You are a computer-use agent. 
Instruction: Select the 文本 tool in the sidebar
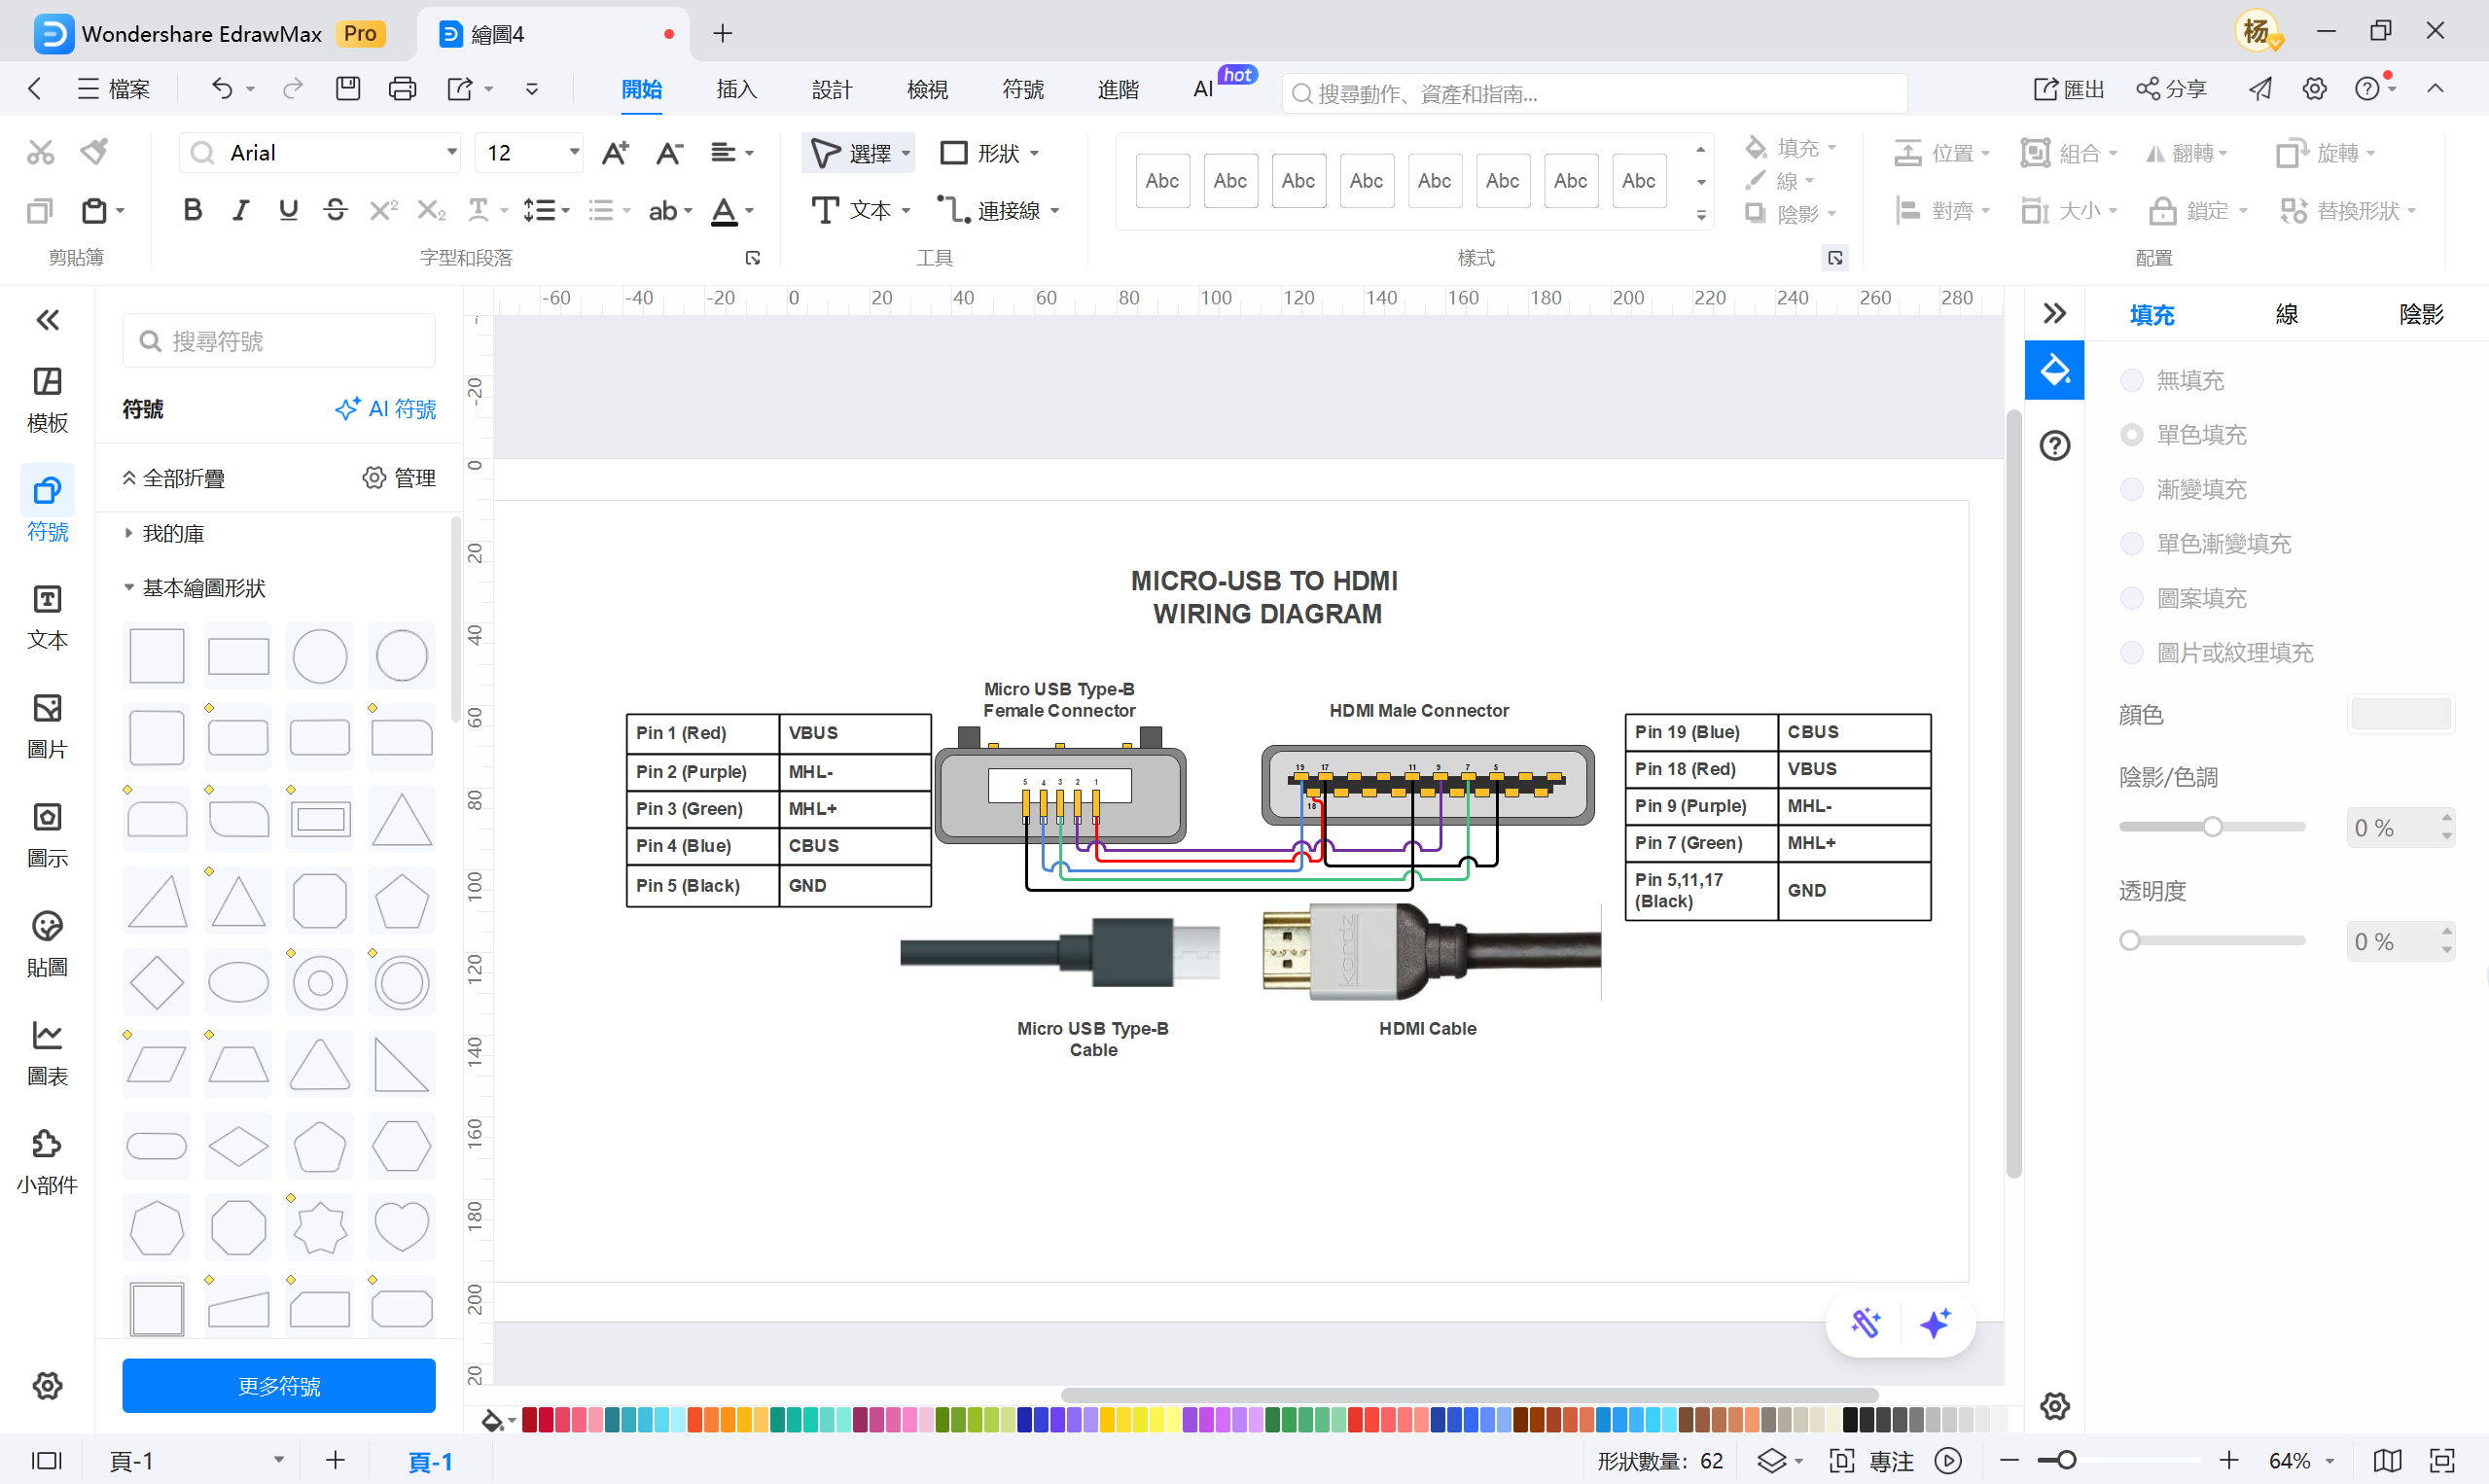point(46,616)
